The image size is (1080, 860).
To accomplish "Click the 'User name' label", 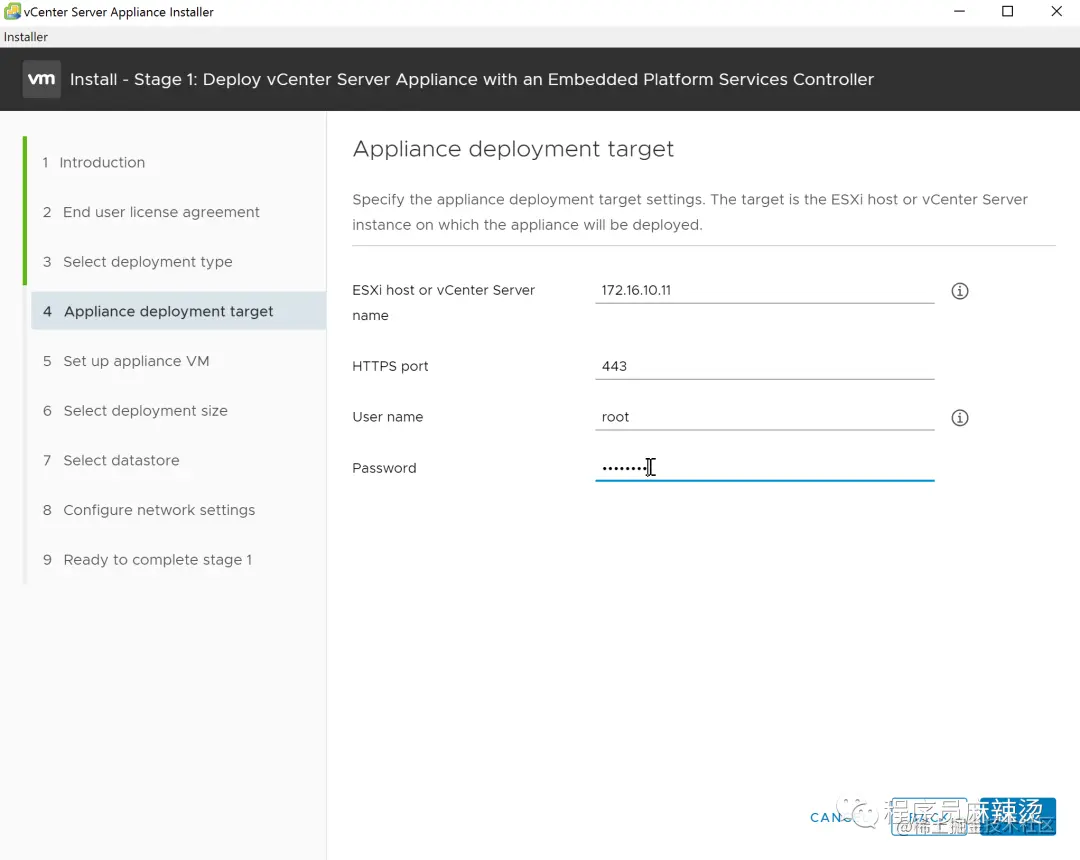I will (x=388, y=417).
